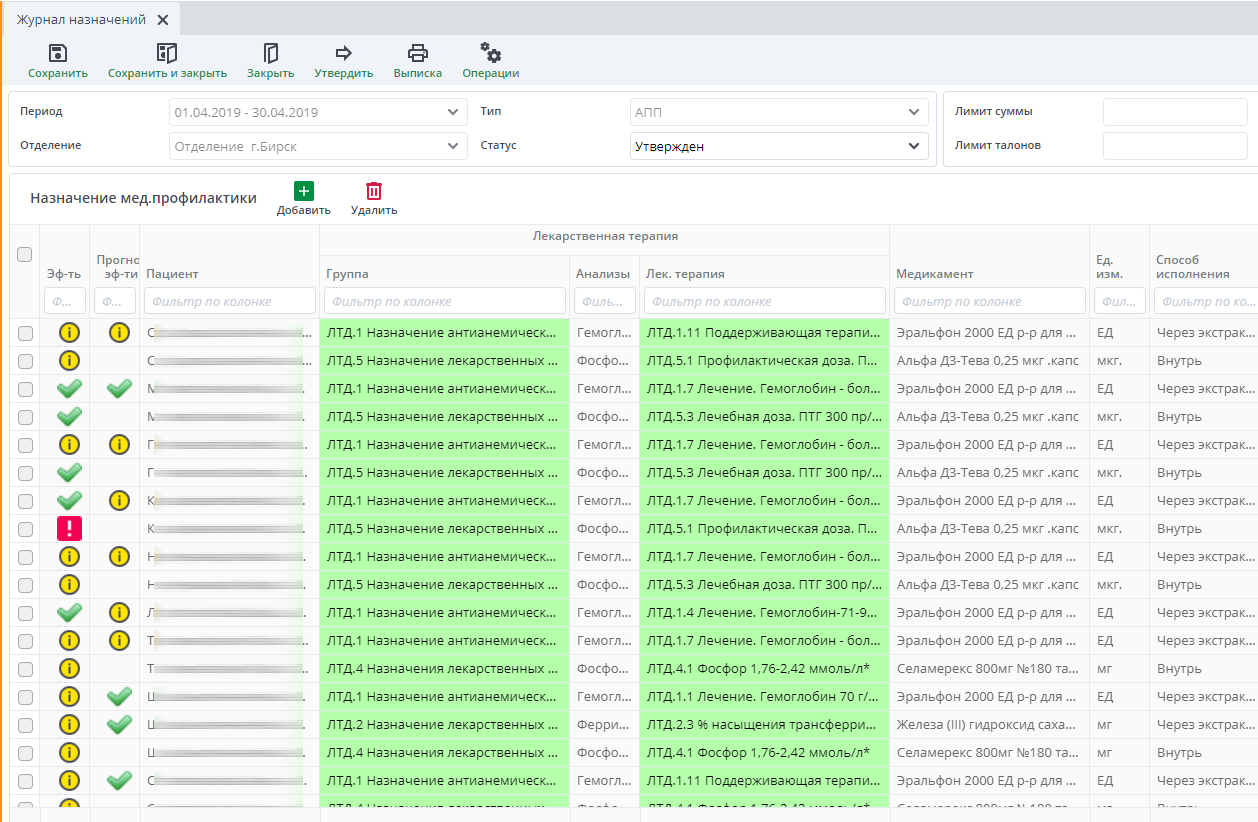Sort by the Группа column header

point(347,274)
